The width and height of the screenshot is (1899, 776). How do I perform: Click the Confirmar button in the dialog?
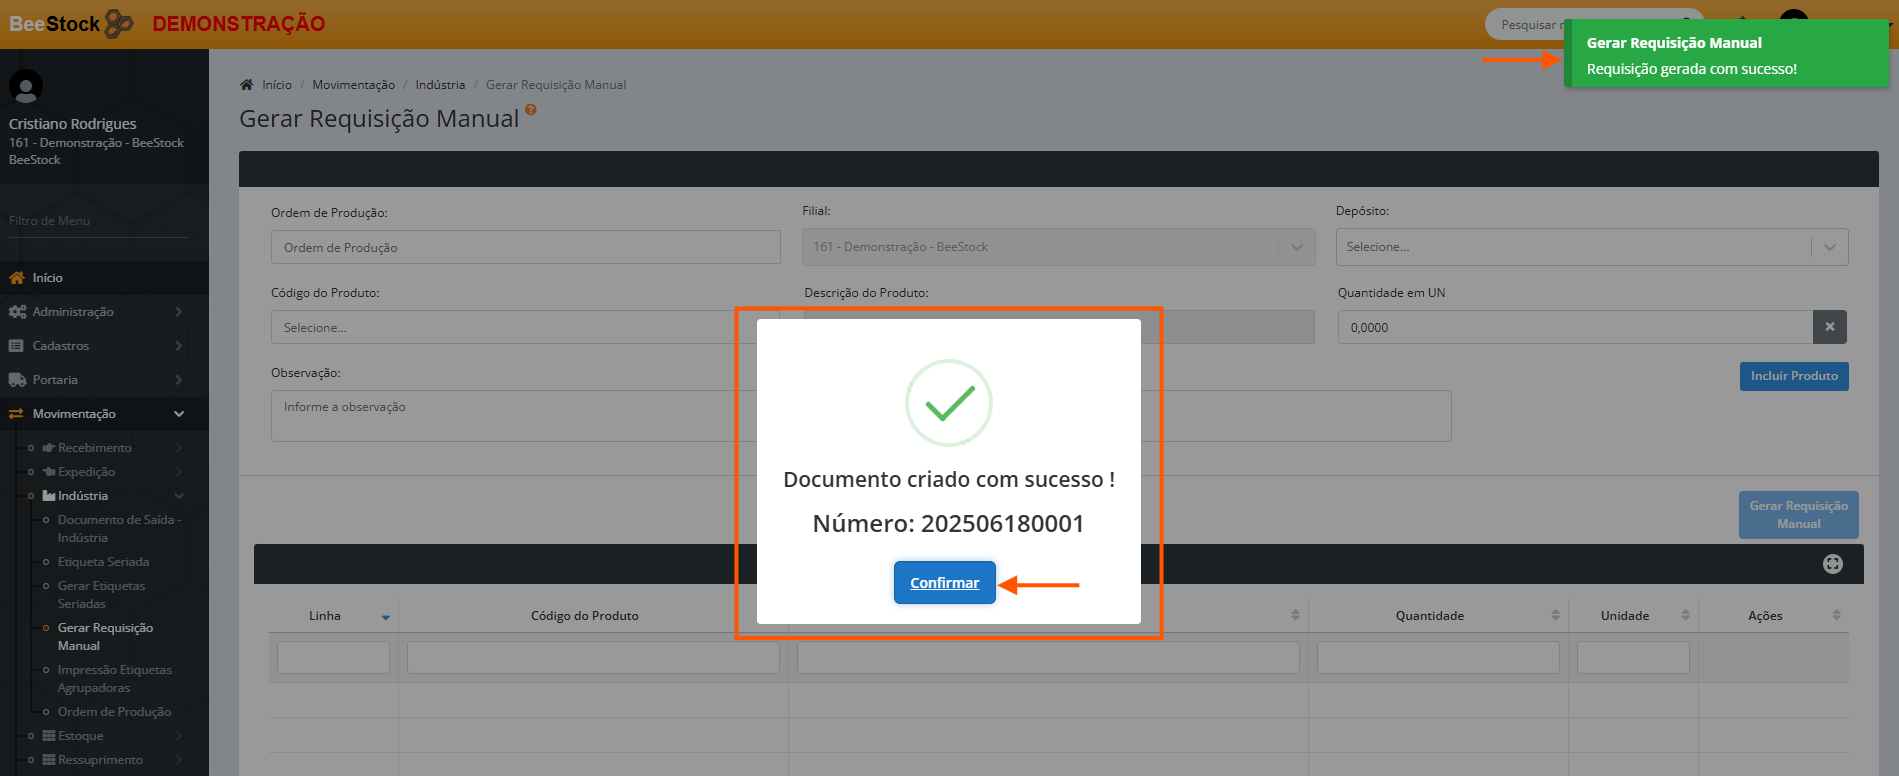click(x=944, y=583)
